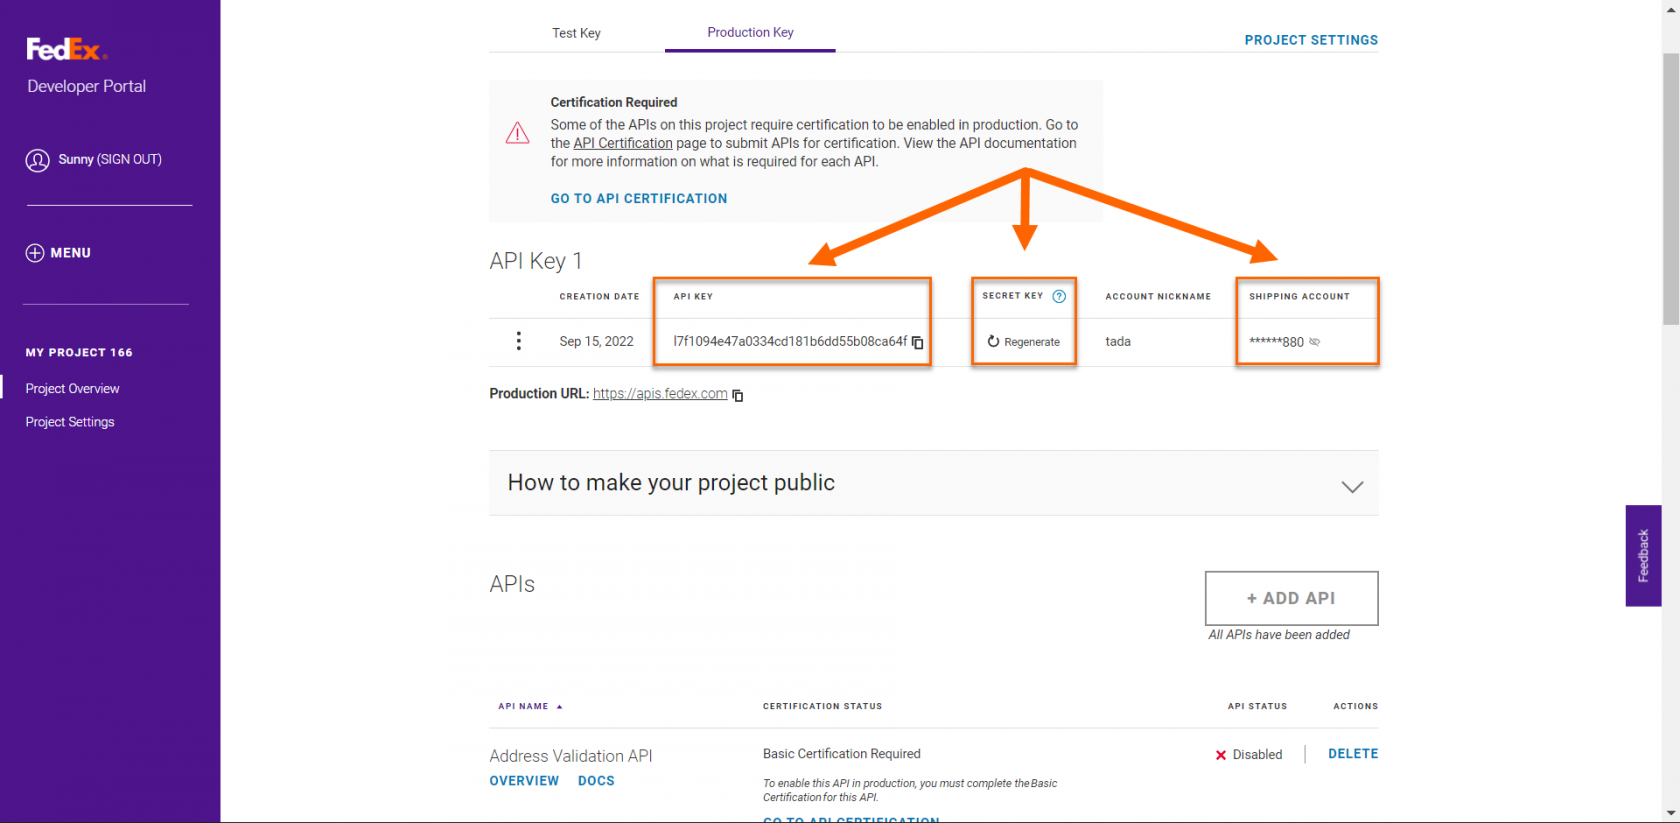Reveal shipping account number with the eye icon
The height and width of the screenshot is (823, 1680).
[1315, 342]
